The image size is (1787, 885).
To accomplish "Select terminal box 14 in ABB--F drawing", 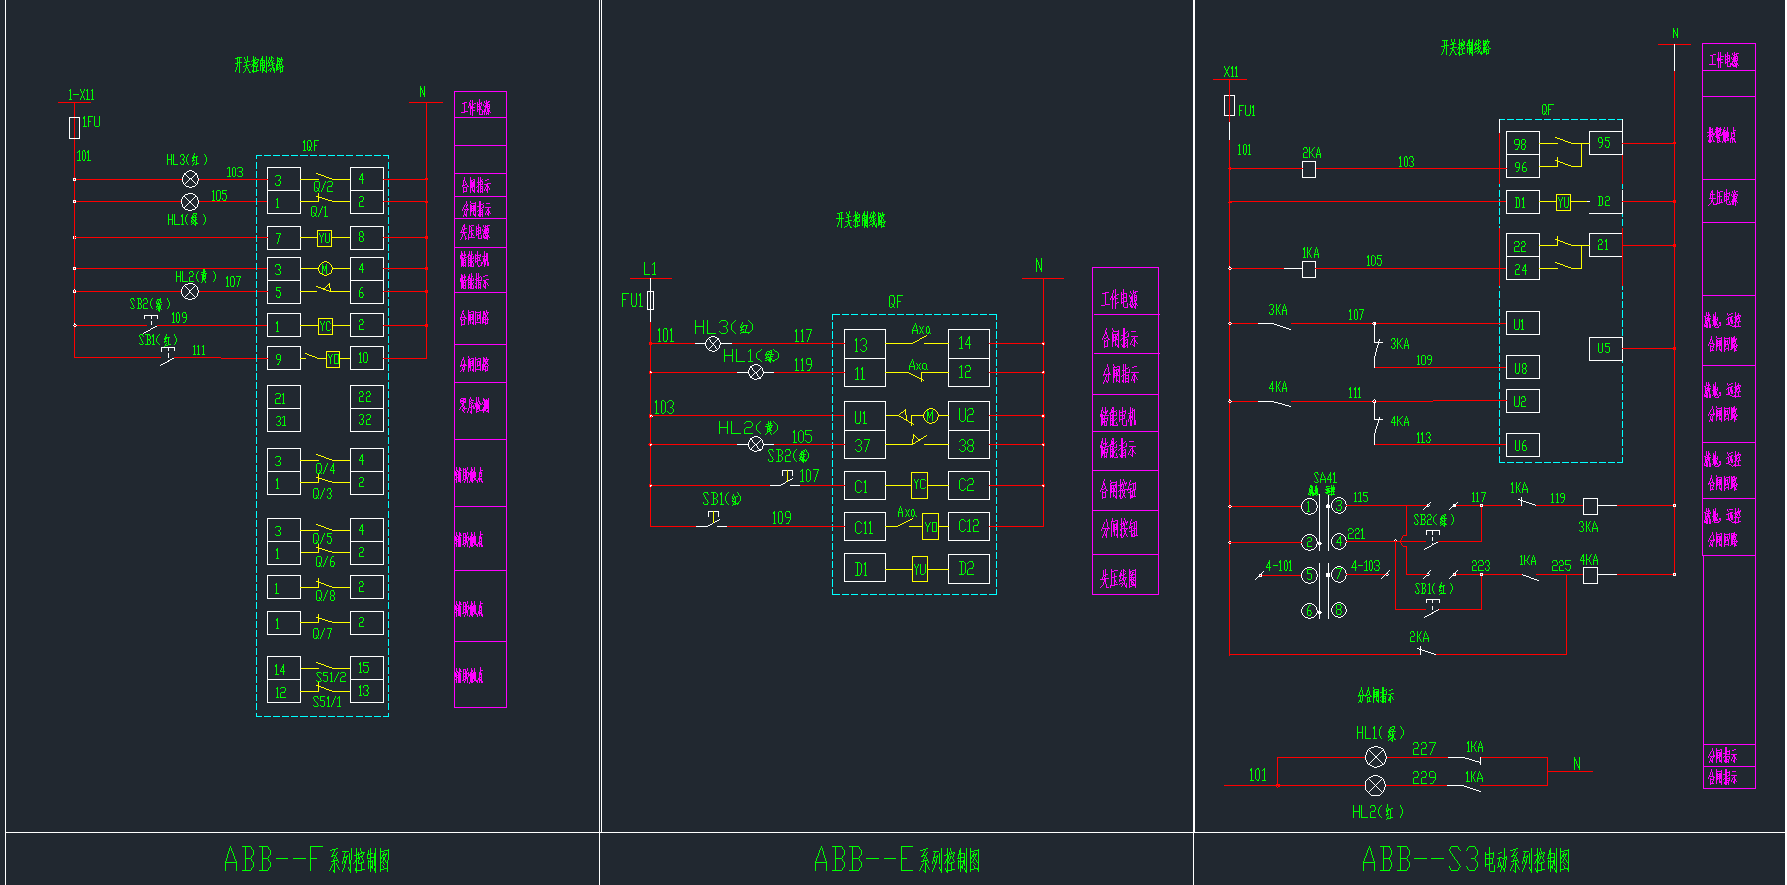I will click(284, 669).
